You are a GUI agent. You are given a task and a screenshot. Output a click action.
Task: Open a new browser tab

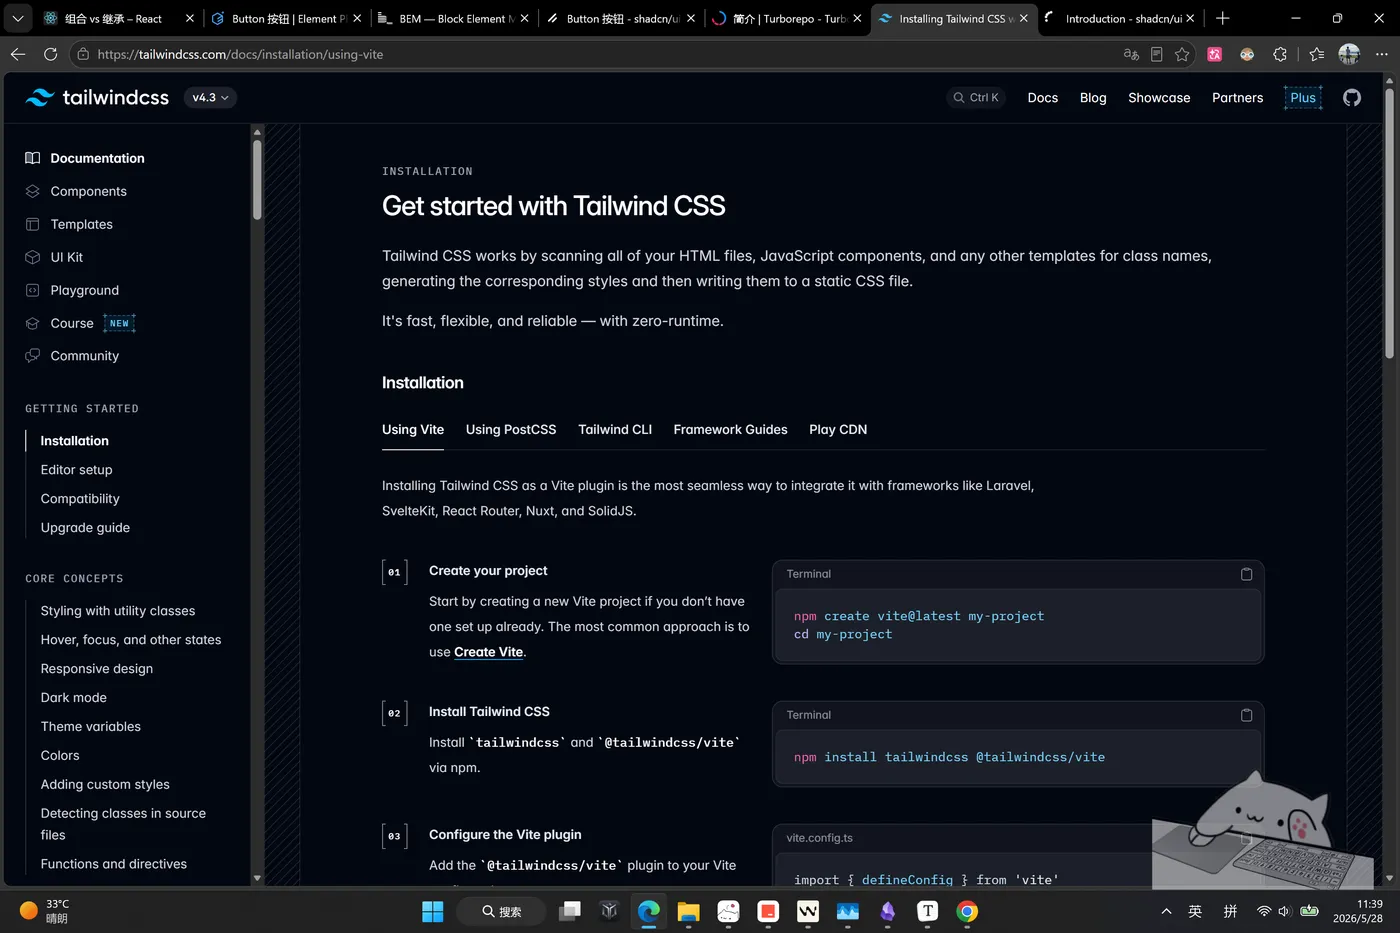(1222, 18)
